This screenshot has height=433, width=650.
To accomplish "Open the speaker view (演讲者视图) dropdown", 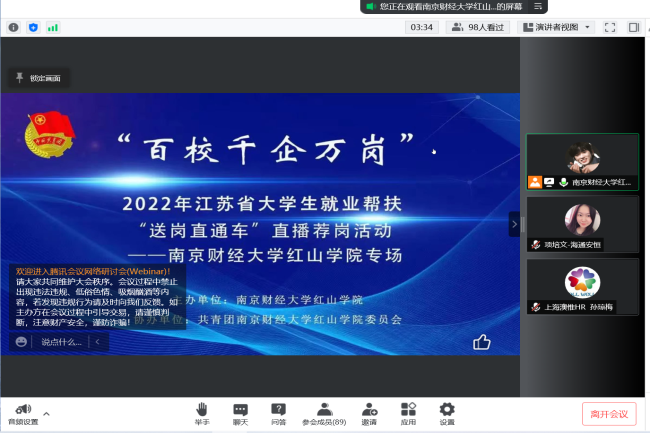I will (x=556, y=27).
